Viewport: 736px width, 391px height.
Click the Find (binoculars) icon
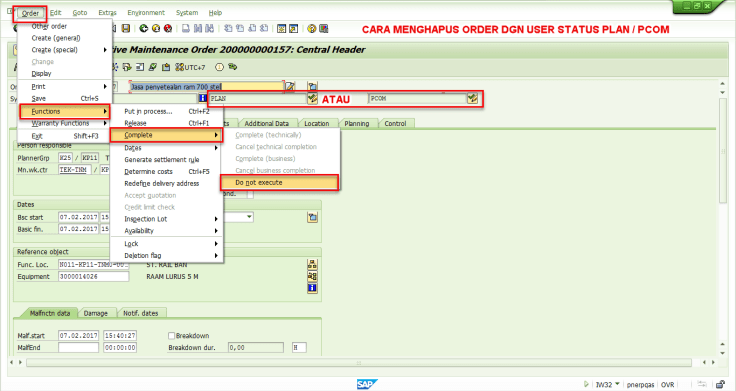pyautogui.click(x=198, y=29)
